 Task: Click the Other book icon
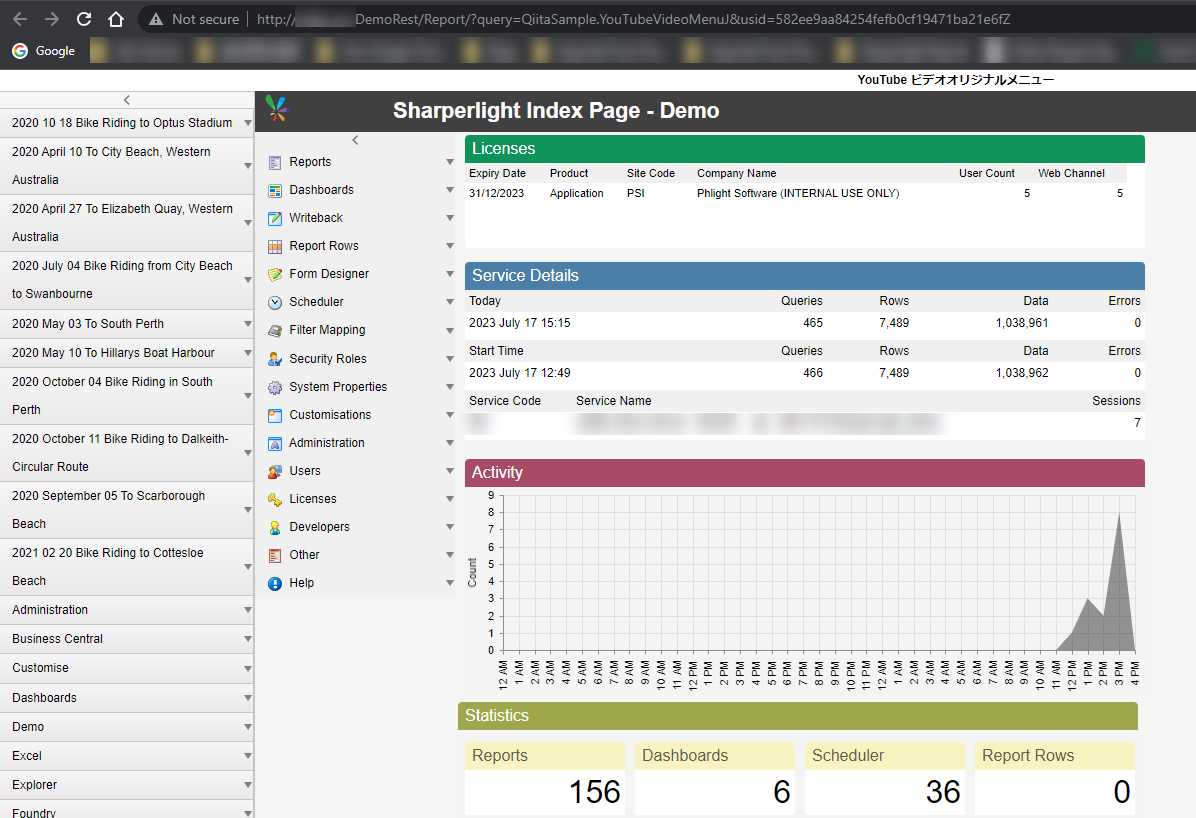pos(275,556)
